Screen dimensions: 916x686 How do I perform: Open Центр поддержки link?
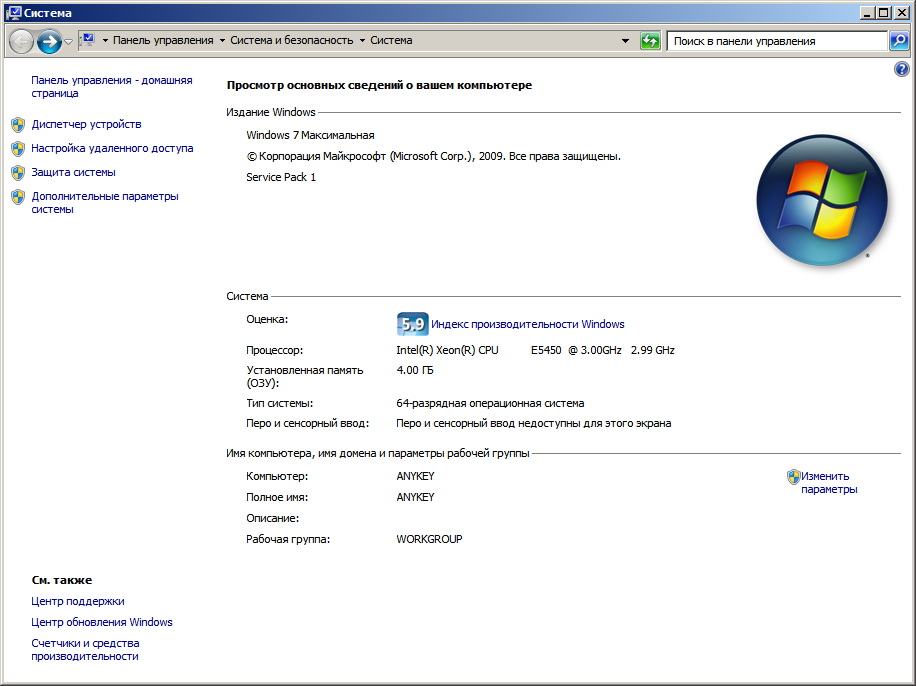click(x=78, y=601)
